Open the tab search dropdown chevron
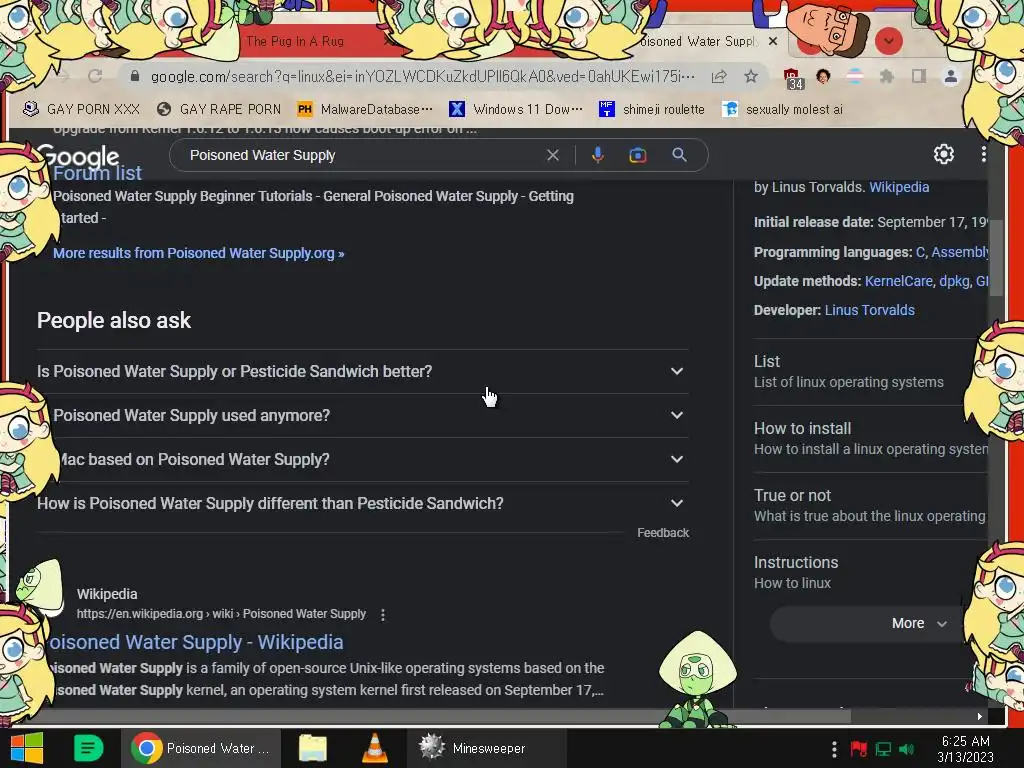 [888, 41]
